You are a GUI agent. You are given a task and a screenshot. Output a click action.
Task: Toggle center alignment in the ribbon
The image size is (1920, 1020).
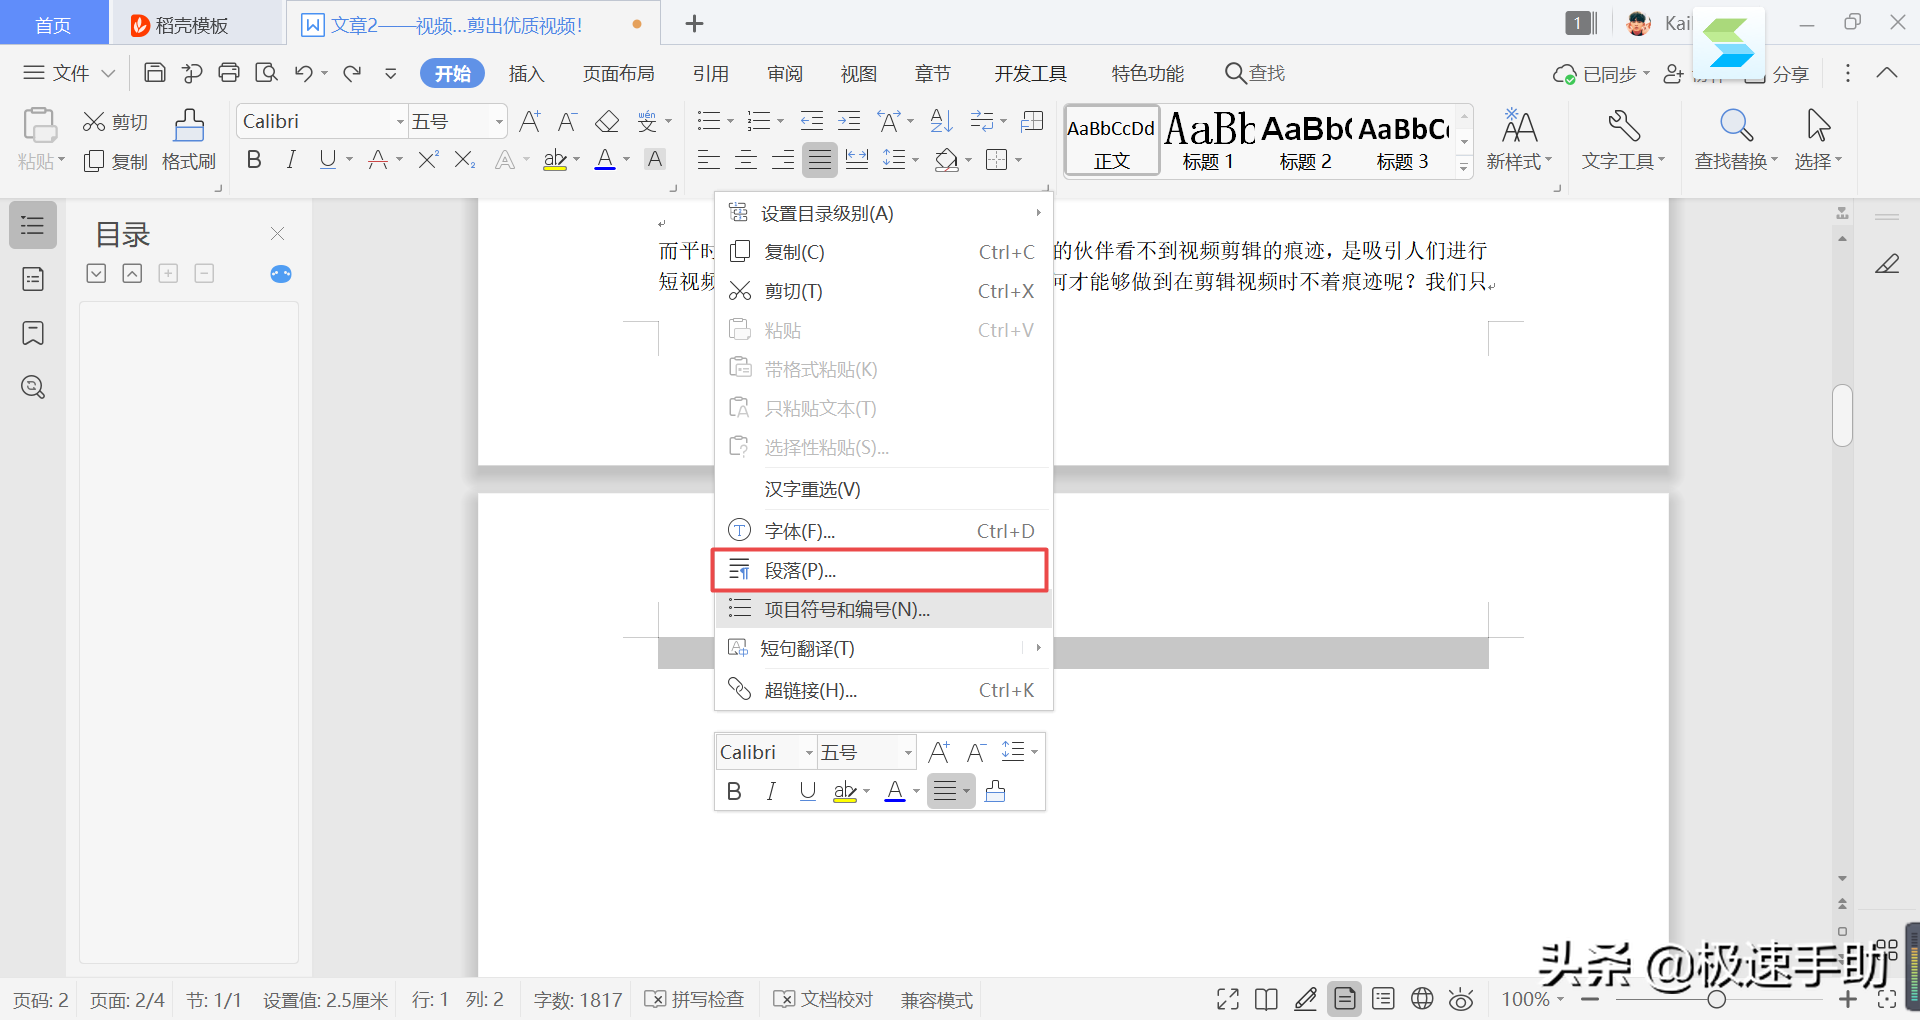pos(746,159)
